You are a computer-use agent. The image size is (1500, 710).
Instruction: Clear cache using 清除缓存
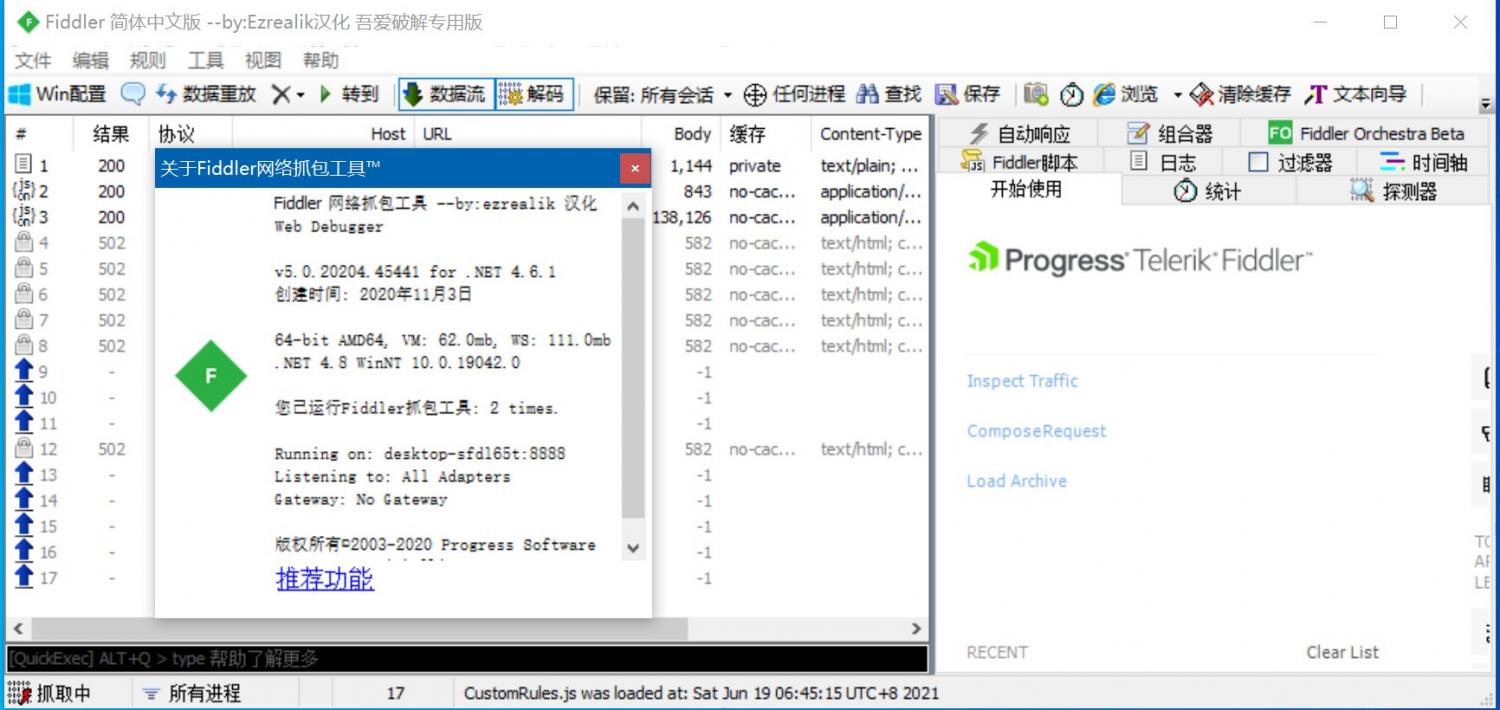coord(1240,95)
